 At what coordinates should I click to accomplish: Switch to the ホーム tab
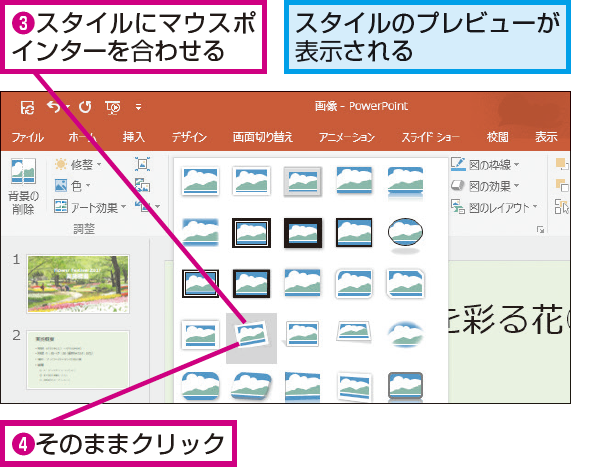(82, 137)
